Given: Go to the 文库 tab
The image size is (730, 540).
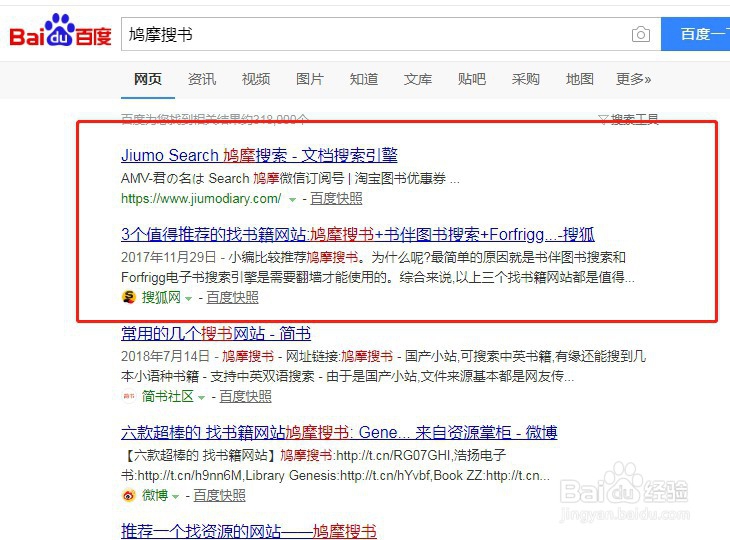Looking at the screenshot, I should pyautogui.click(x=418, y=79).
